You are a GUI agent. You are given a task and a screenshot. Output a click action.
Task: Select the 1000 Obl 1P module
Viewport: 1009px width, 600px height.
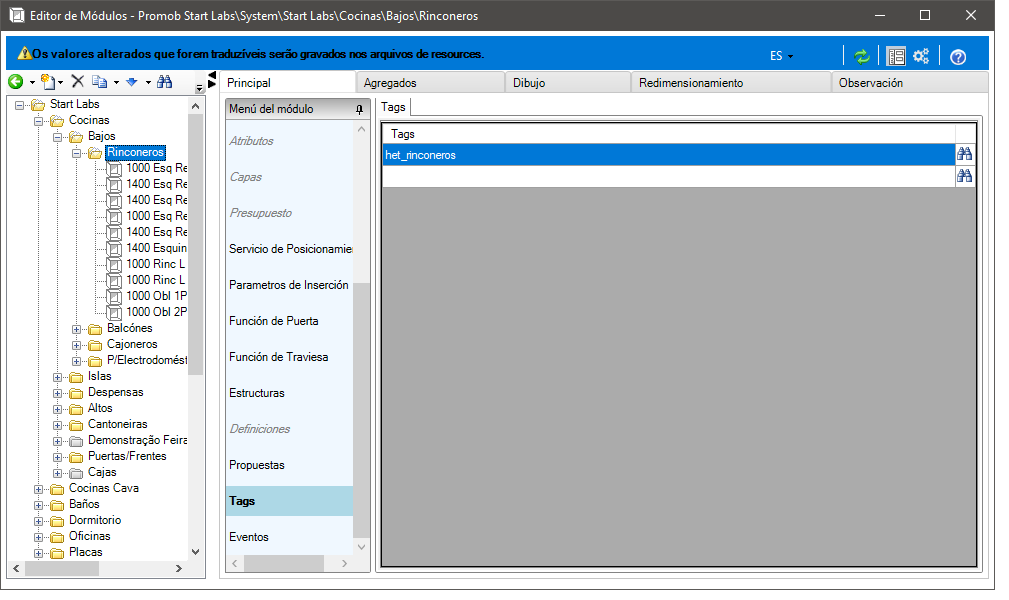[x=156, y=296]
